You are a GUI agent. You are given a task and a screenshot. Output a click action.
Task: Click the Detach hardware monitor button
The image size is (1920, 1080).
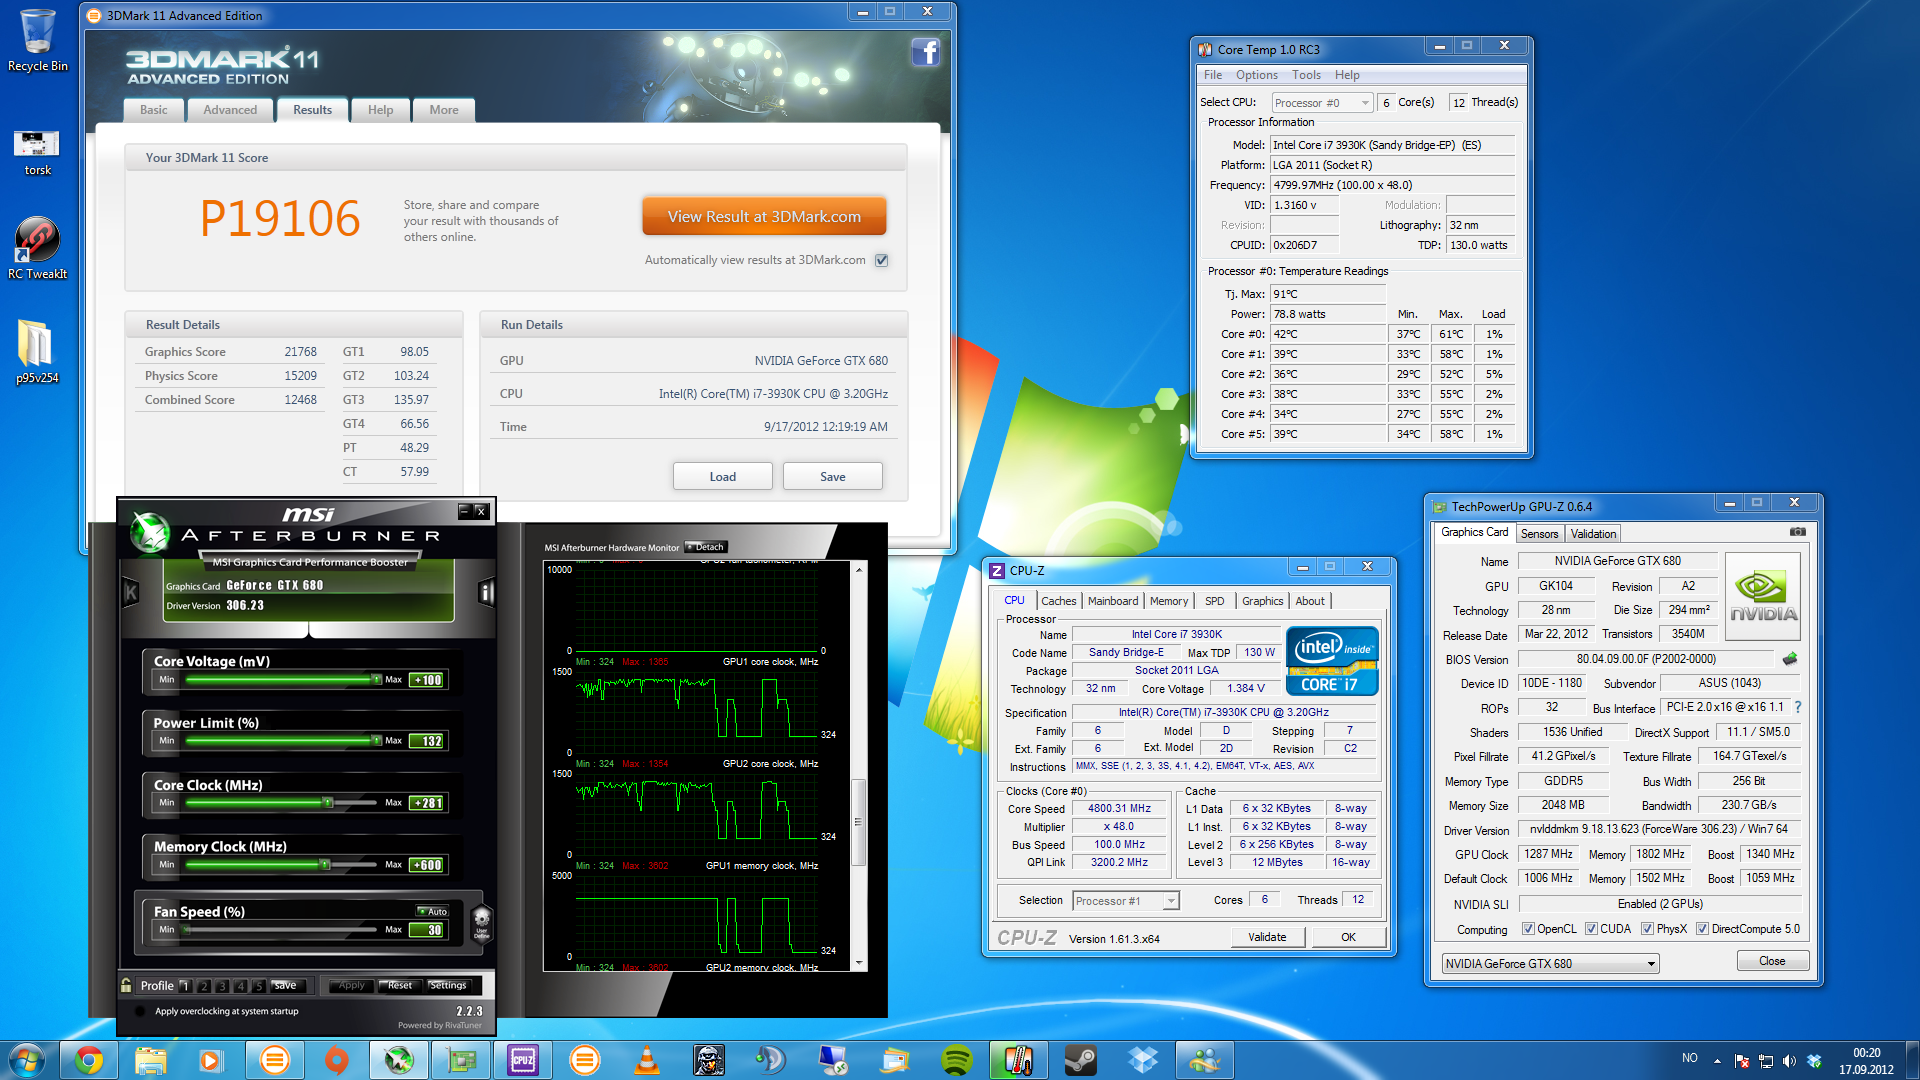coord(706,547)
